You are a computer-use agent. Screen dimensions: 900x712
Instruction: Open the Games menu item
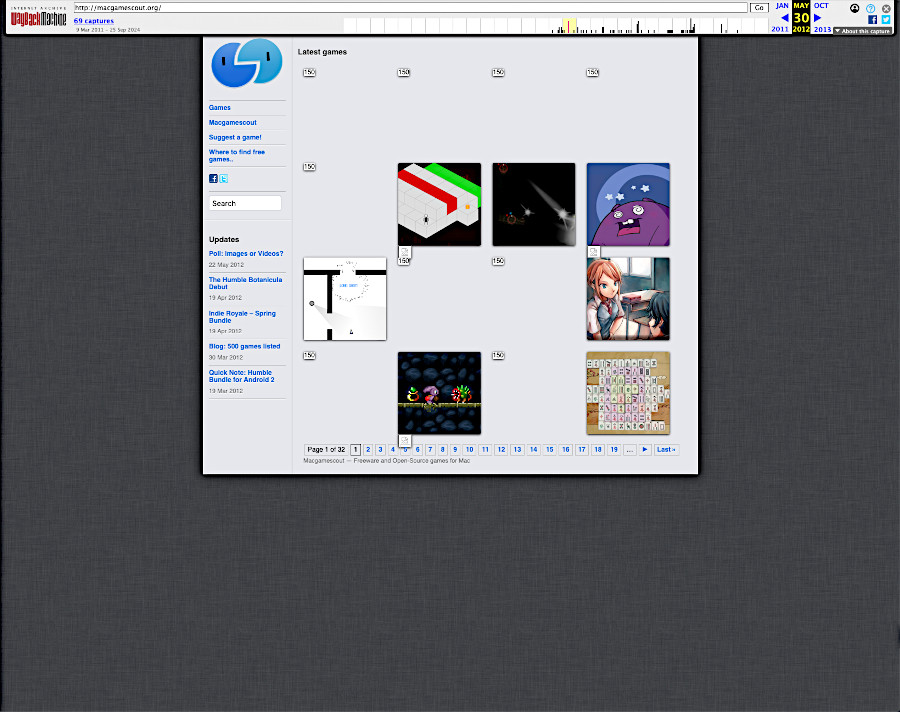pyautogui.click(x=220, y=108)
